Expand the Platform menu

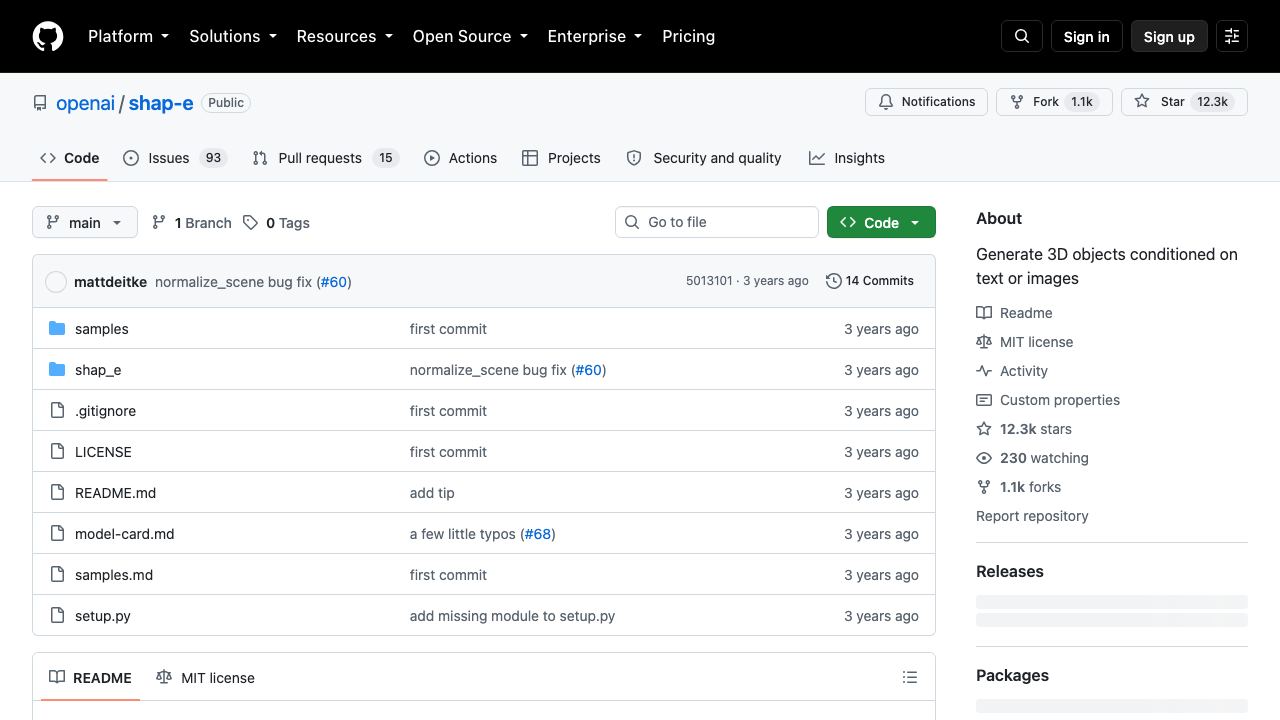[128, 36]
